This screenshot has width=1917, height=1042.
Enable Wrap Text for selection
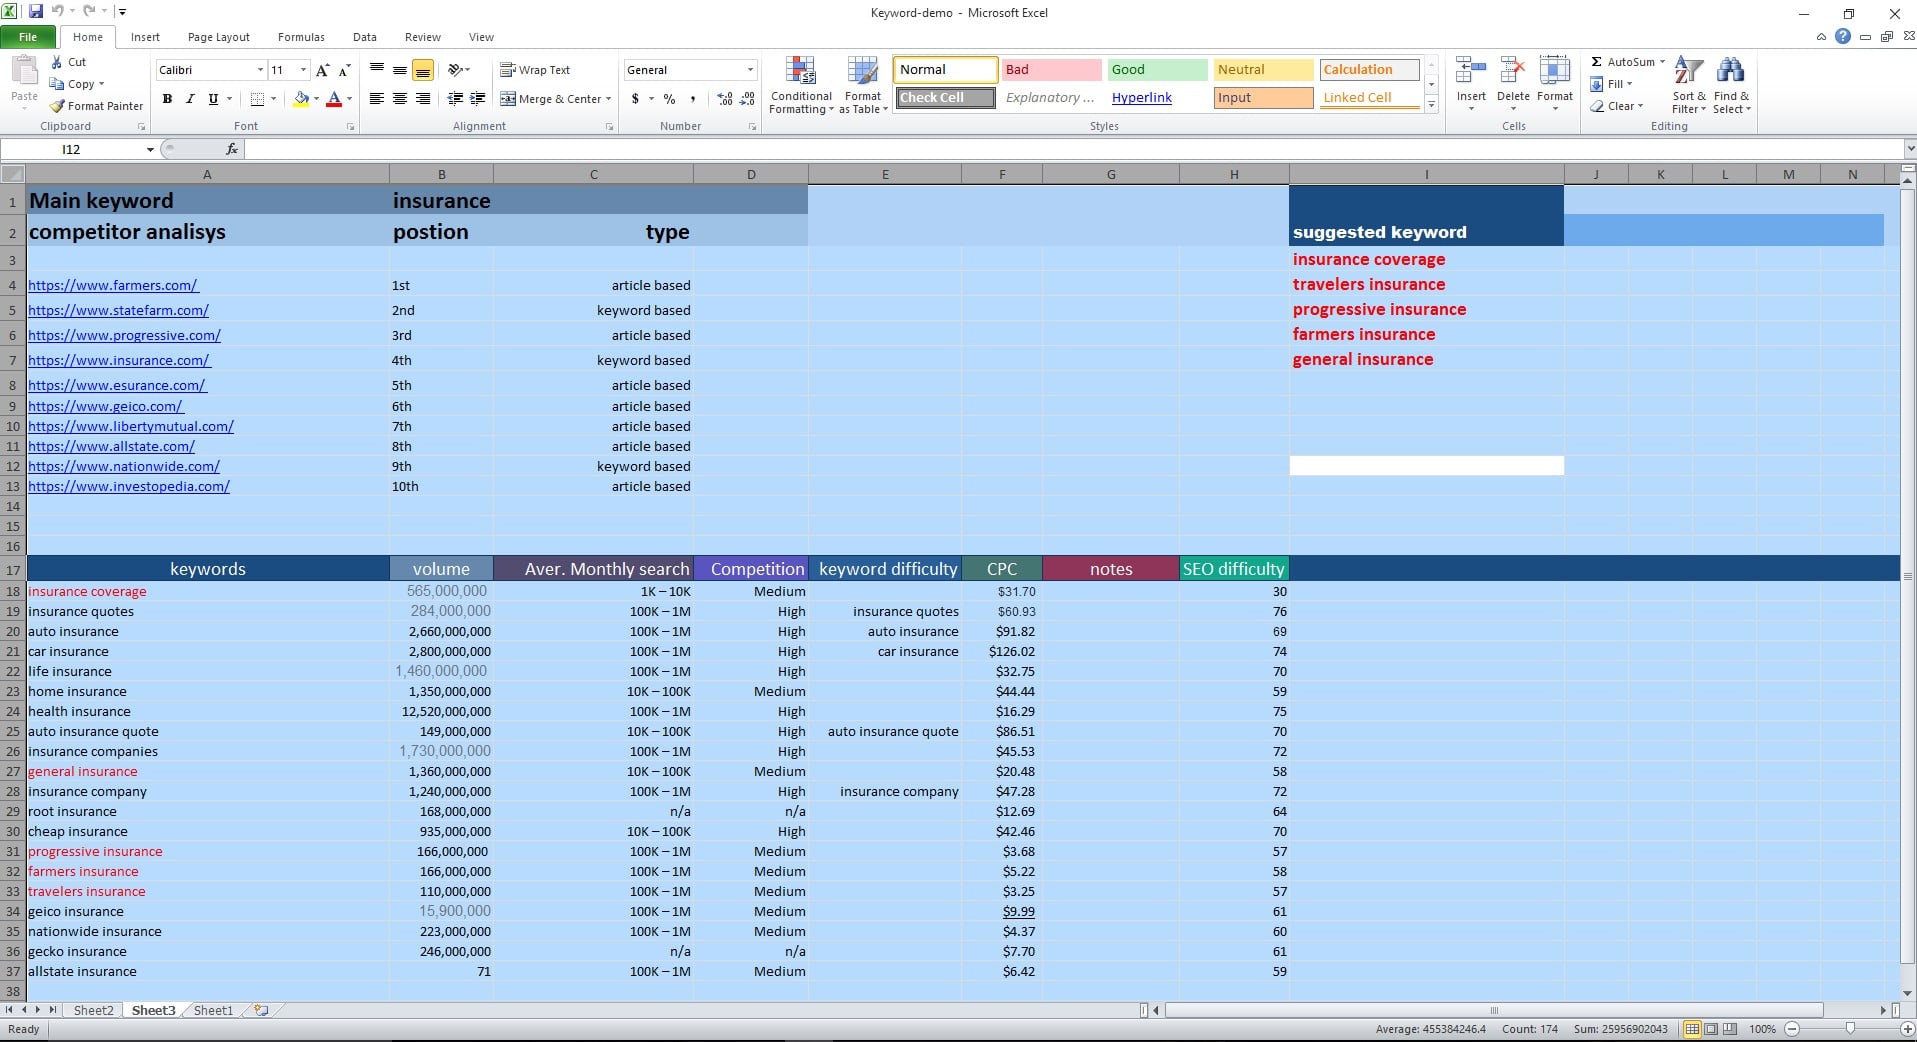pos(536,69)
